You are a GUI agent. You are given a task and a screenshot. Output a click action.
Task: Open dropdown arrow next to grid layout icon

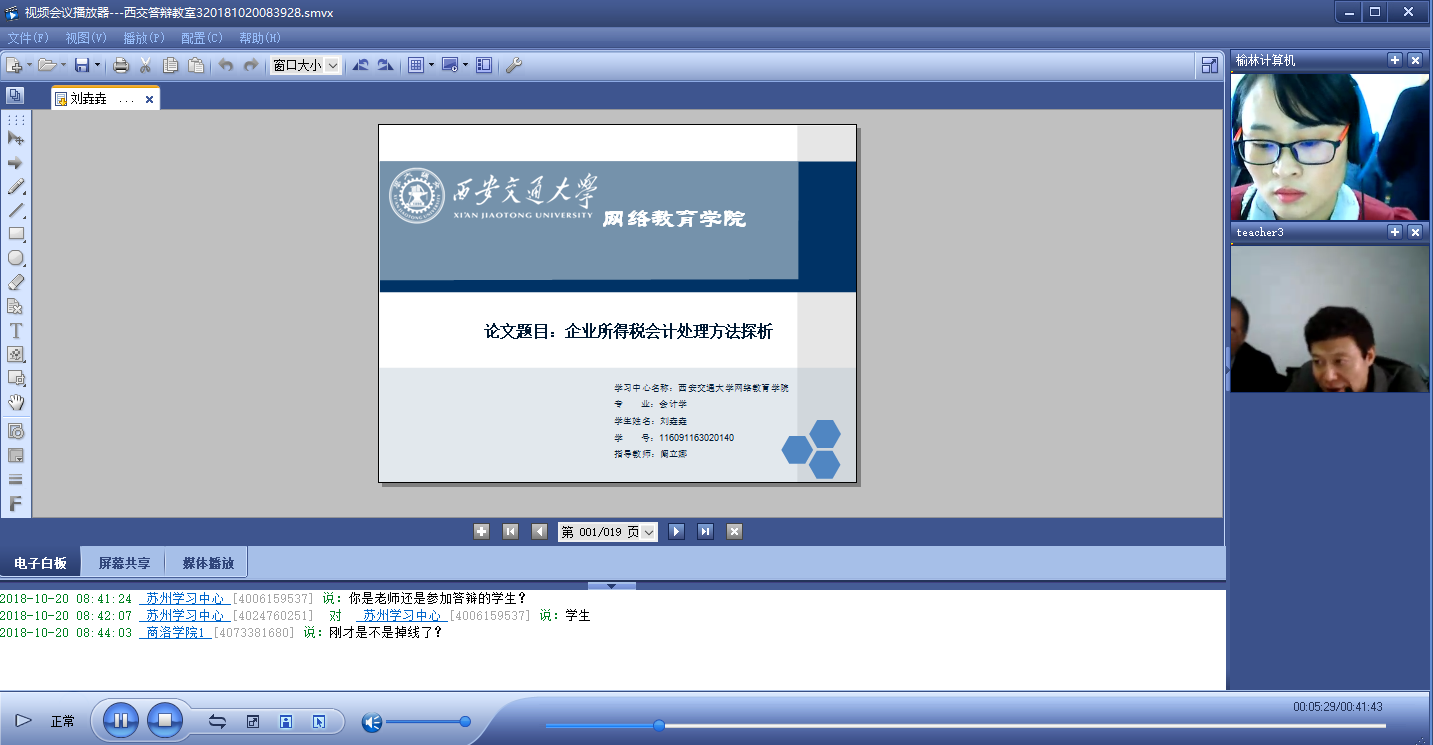tap(432, 65)
